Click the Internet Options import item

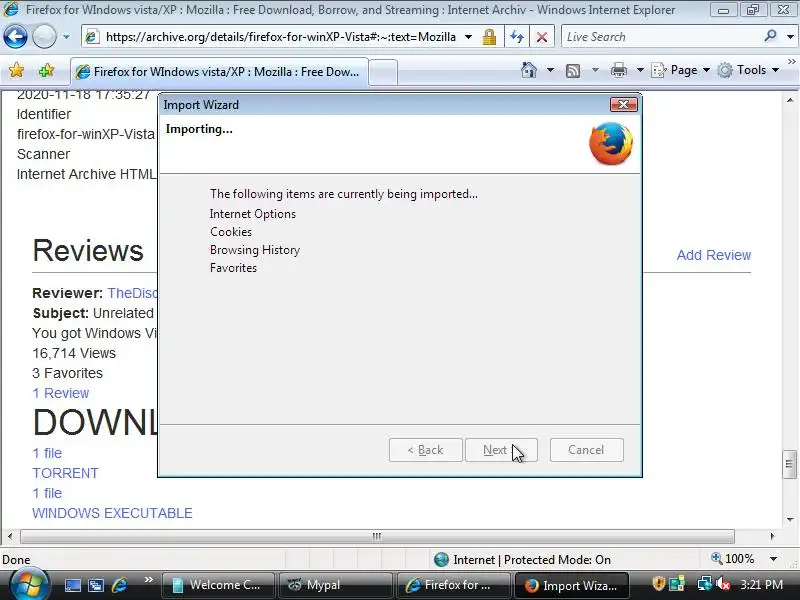pos(253,214)
